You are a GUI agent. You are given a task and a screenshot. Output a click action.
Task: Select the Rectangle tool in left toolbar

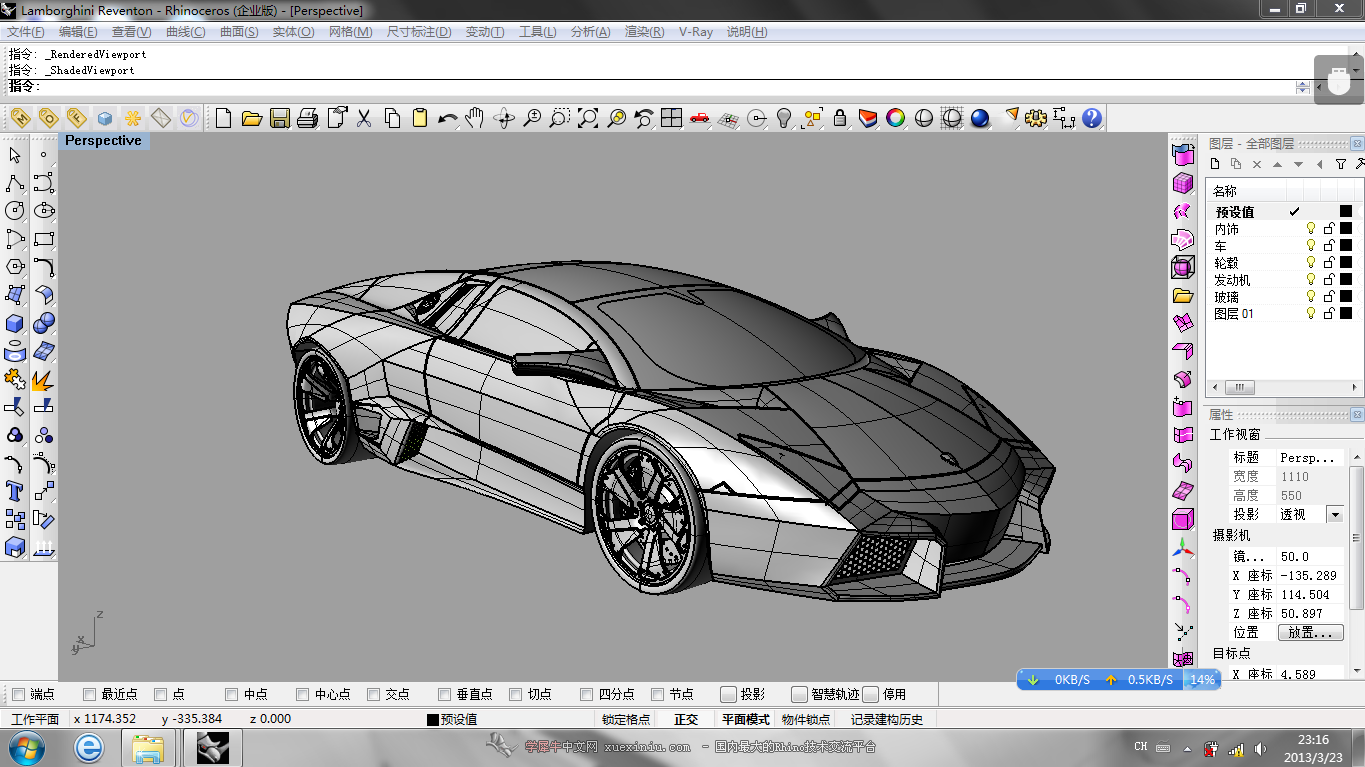click(x=44, y=239)
